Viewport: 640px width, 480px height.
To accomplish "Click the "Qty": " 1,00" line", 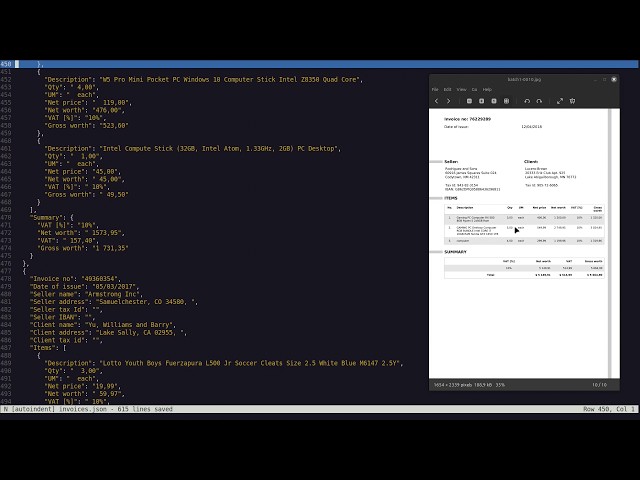I will (x=73, y=156).
